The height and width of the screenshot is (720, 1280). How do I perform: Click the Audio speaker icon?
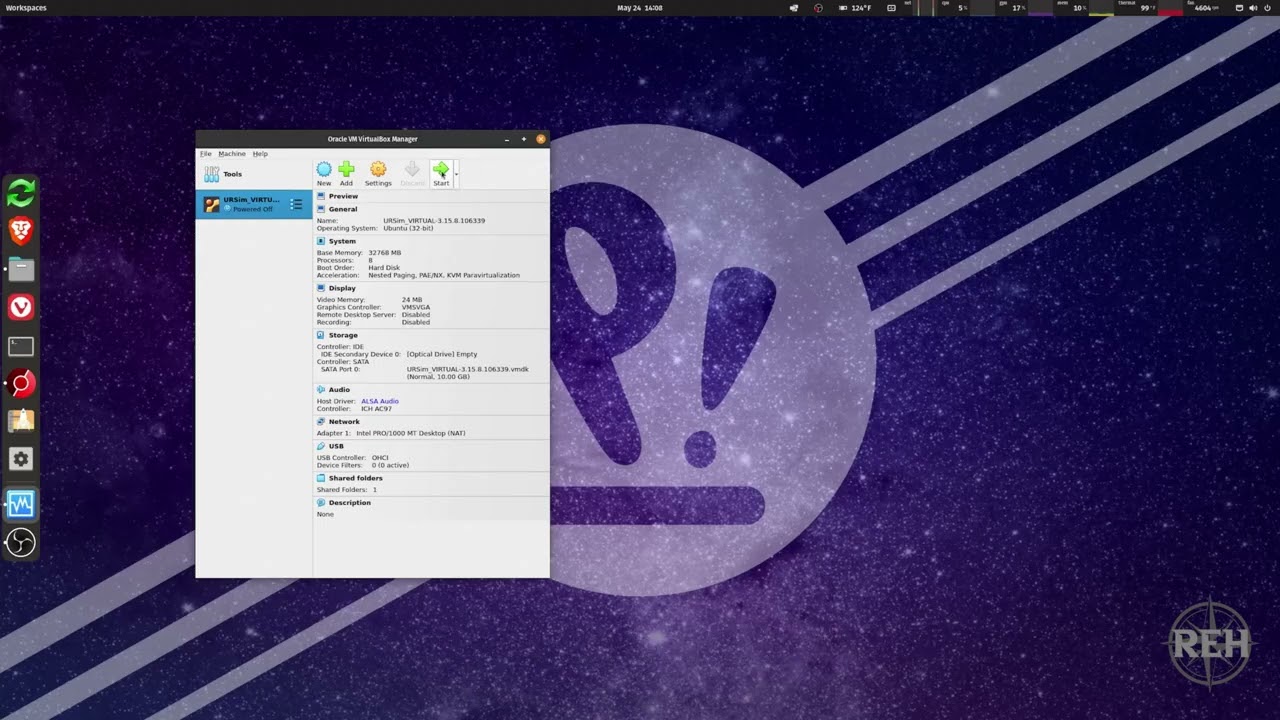(x=321, y=389)
